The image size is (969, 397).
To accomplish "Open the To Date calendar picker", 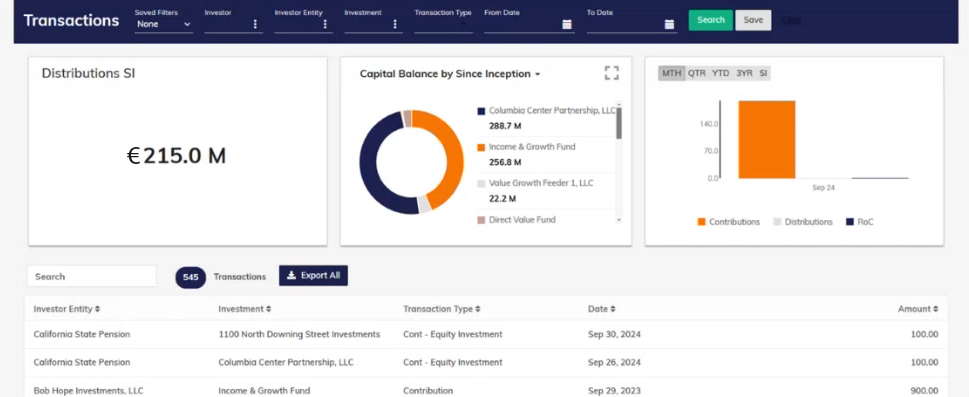I will click(x=669, y=24).
